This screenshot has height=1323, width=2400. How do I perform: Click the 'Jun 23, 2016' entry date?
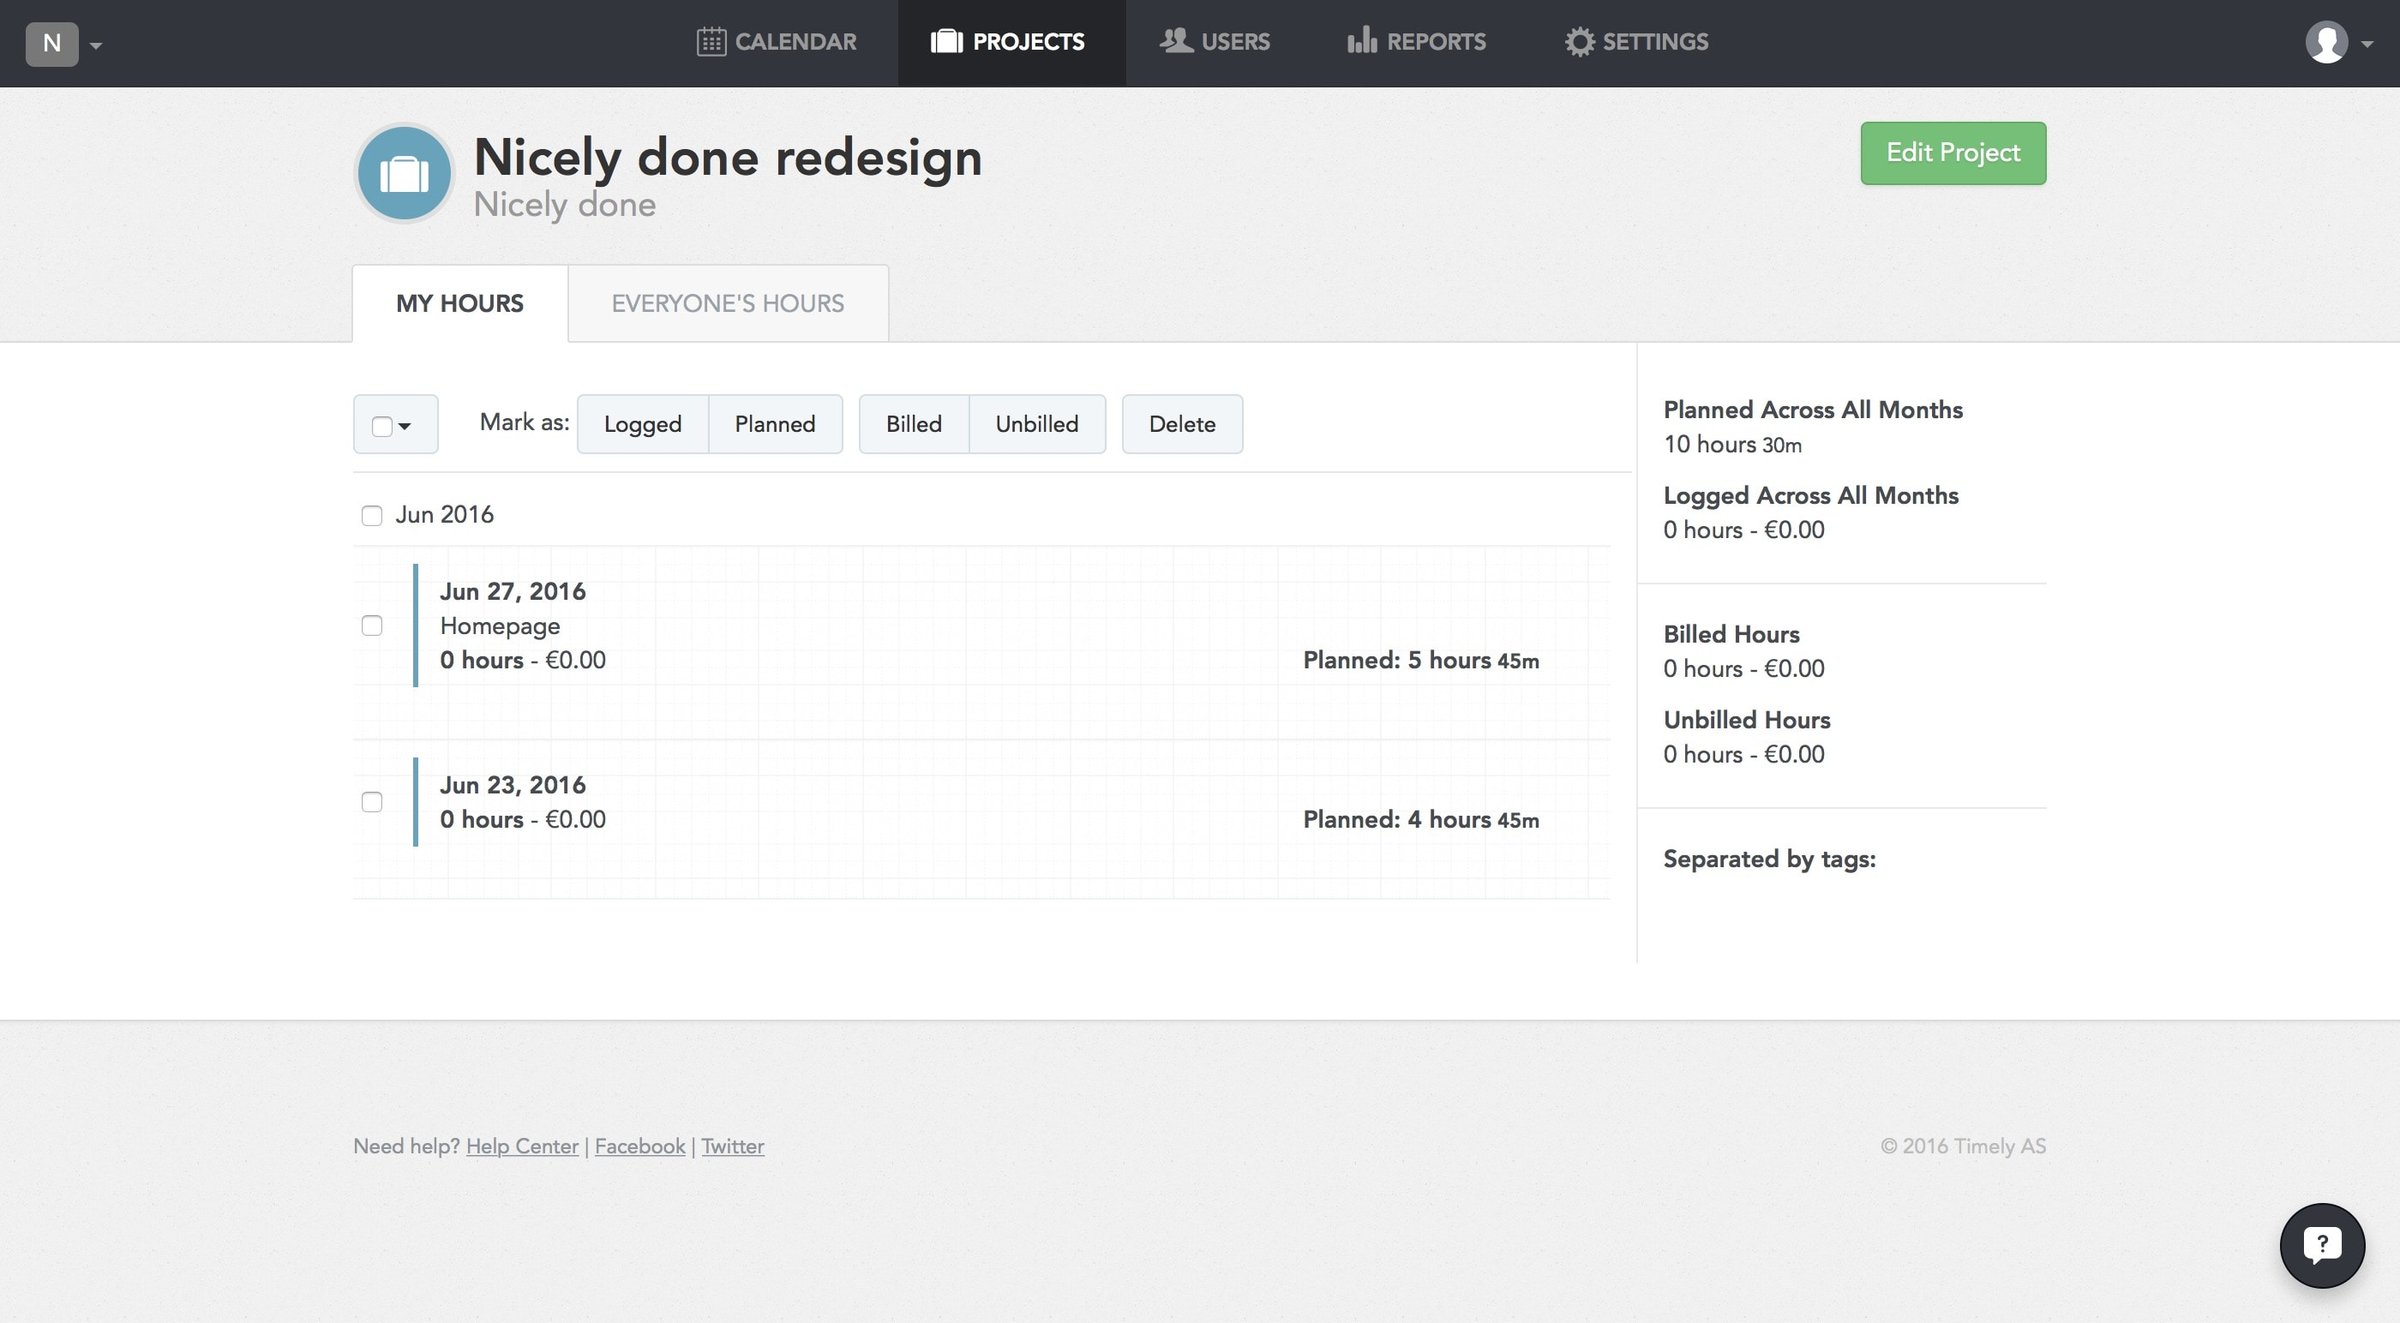(513, 785)
